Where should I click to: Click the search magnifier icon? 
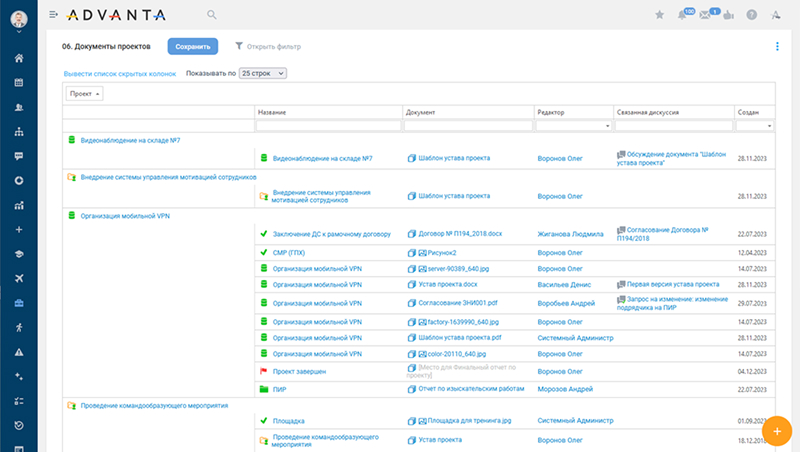(x=211, y=15)
